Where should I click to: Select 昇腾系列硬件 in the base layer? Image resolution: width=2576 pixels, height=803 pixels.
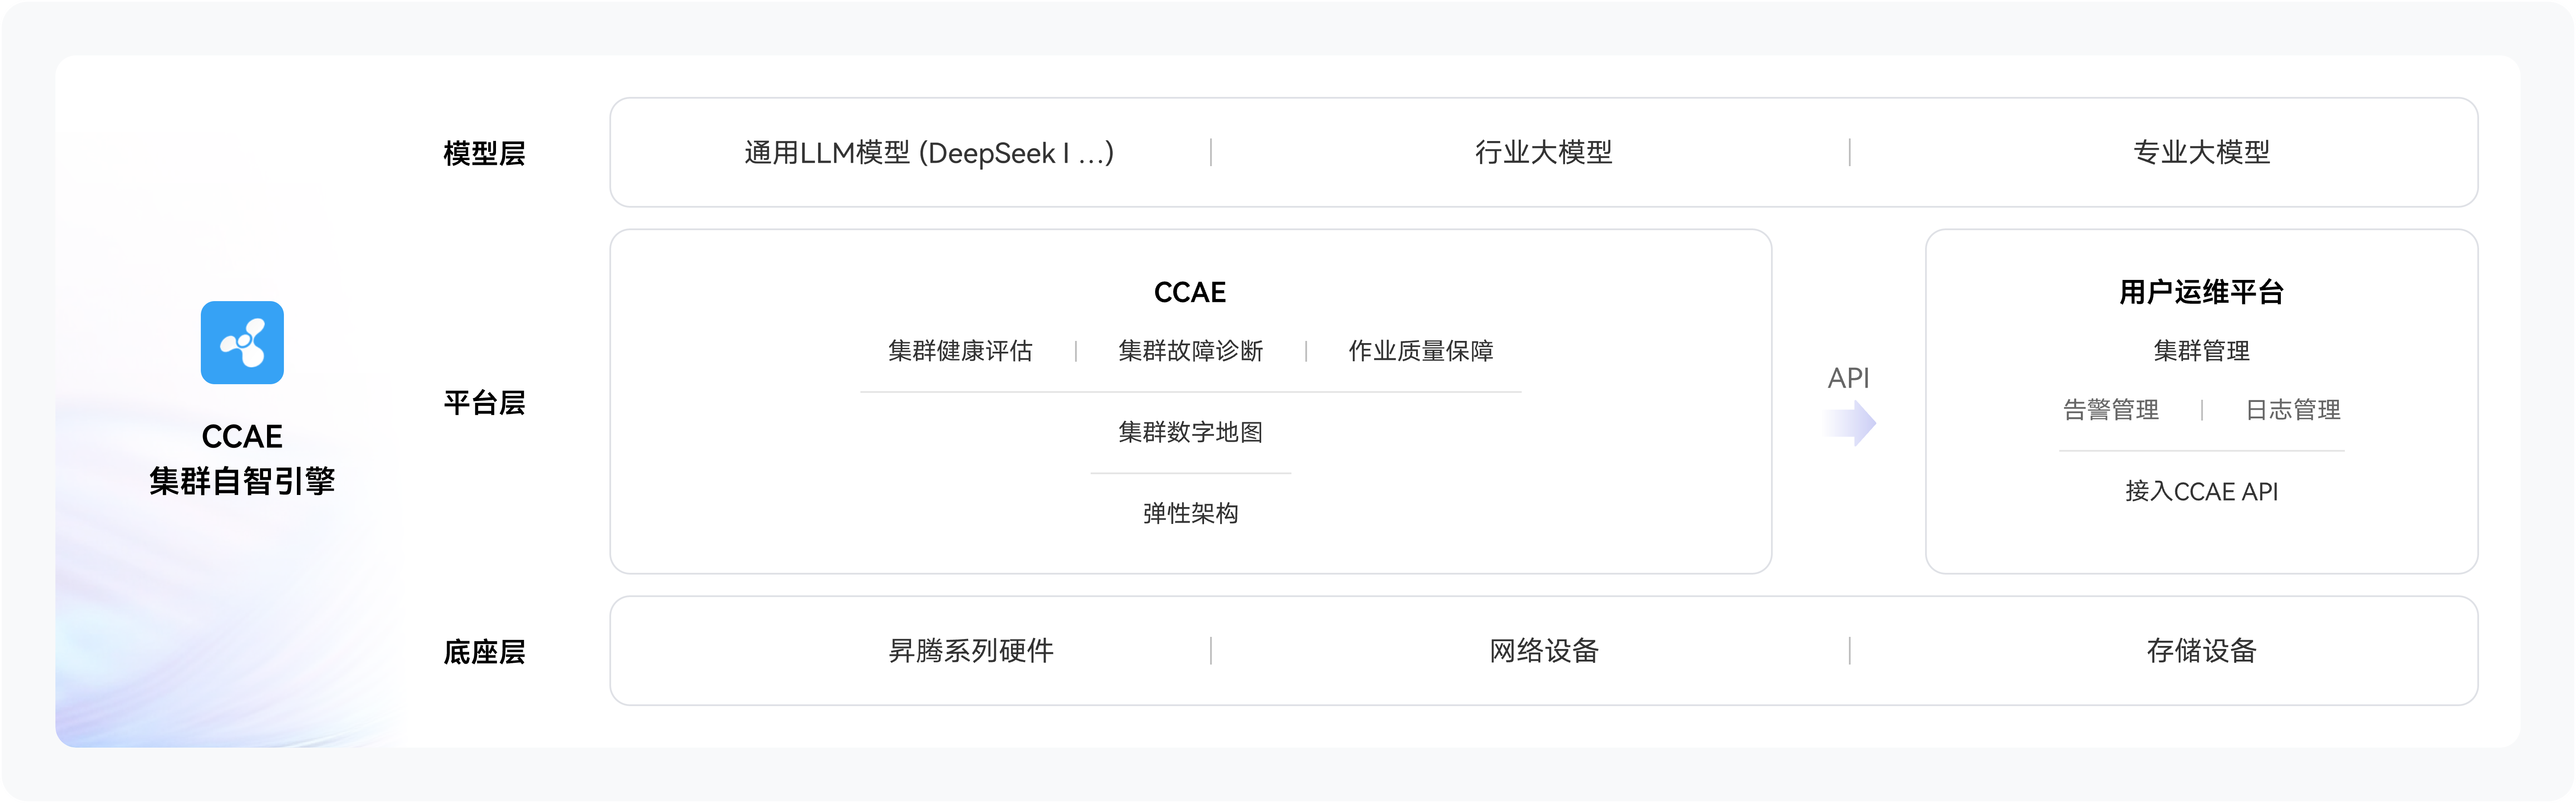tap(971, 651)
